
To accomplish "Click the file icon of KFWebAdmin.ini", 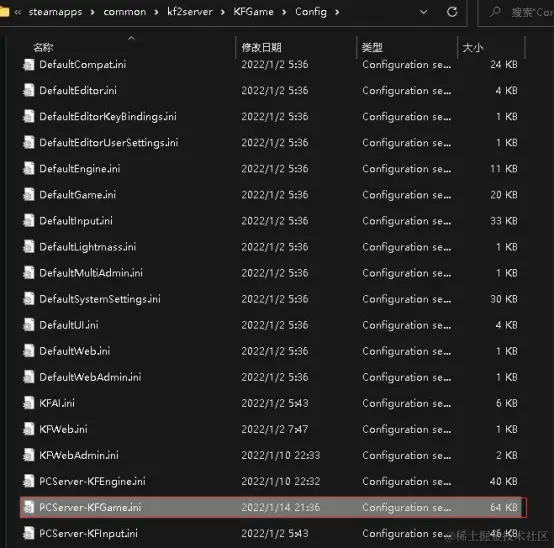I will click(29, 455).
